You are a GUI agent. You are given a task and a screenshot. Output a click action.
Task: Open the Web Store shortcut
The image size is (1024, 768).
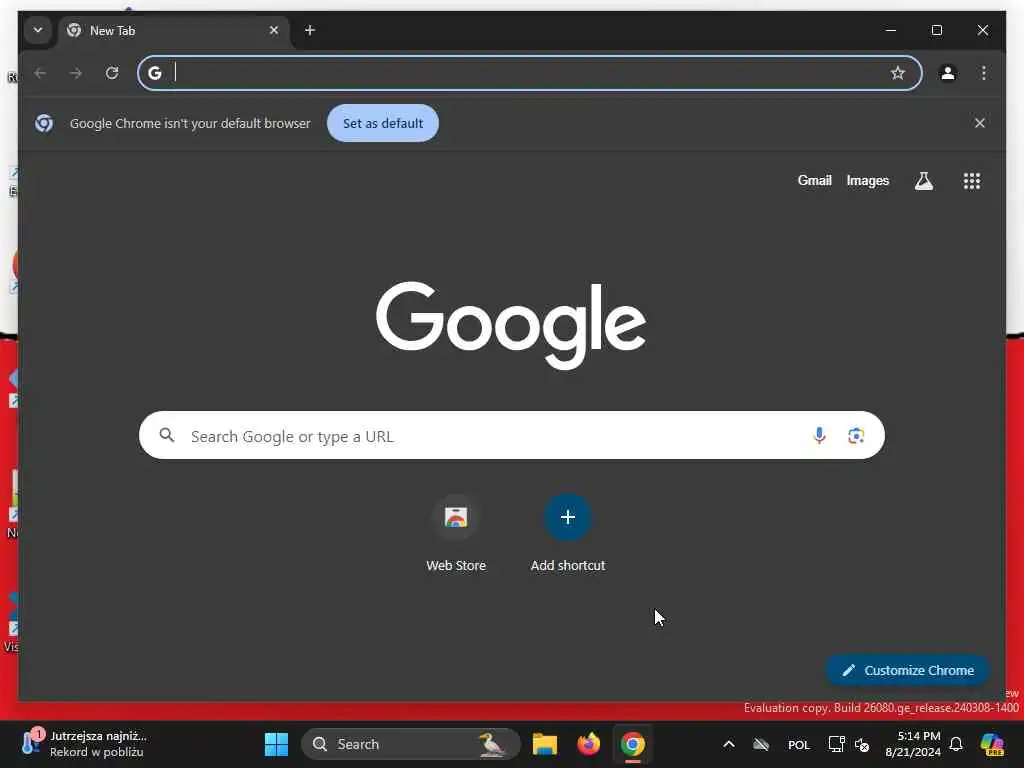point(456,534)
